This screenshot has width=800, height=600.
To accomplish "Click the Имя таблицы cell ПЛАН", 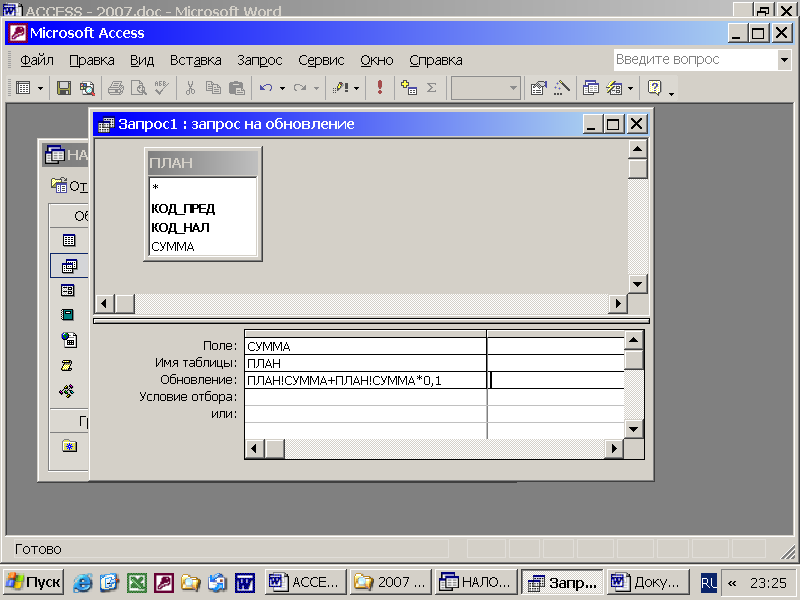I will coord(365,363).
